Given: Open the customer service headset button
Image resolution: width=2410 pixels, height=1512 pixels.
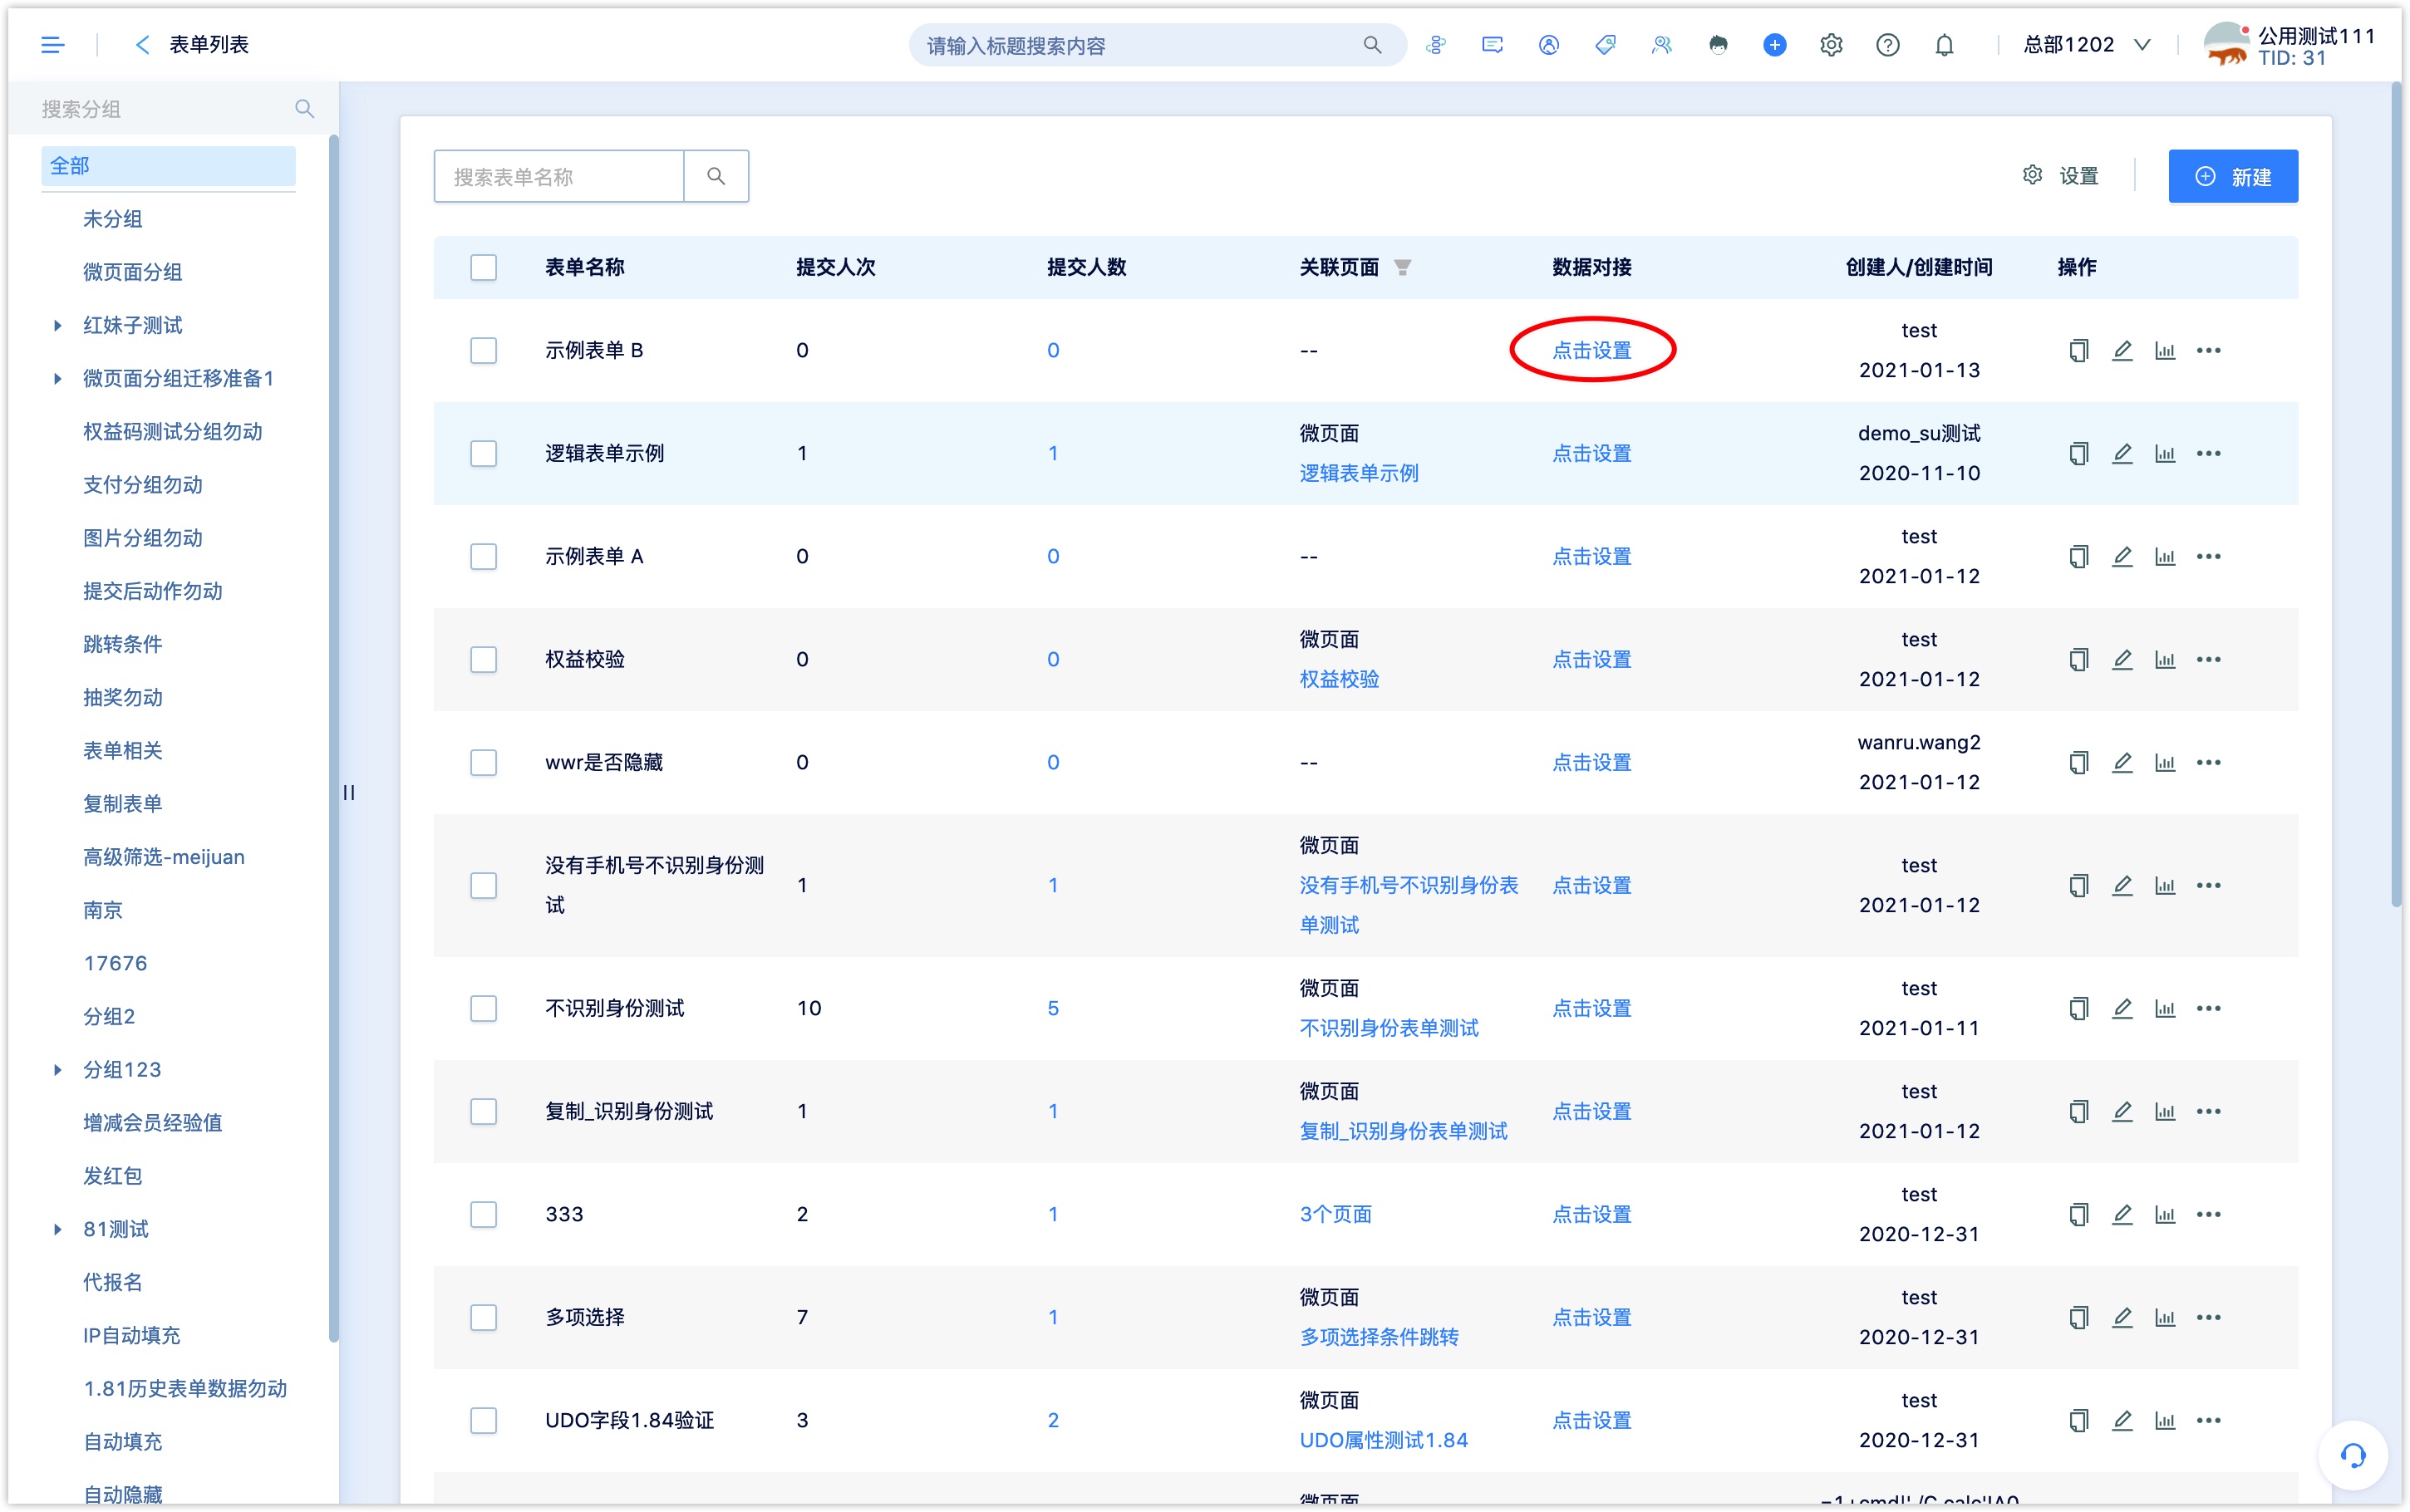Looking at the screenshot, I should (x=2352, y=1455).
